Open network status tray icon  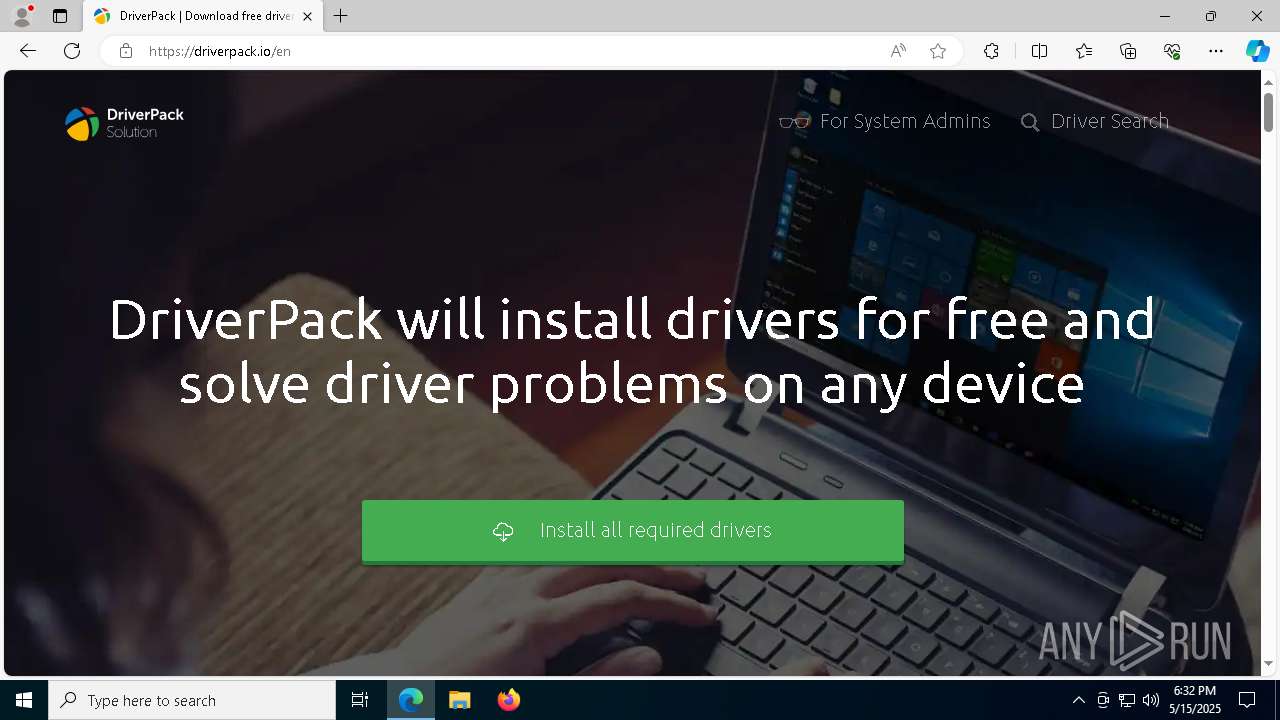pyautogui.click(x=1127, y=700)
